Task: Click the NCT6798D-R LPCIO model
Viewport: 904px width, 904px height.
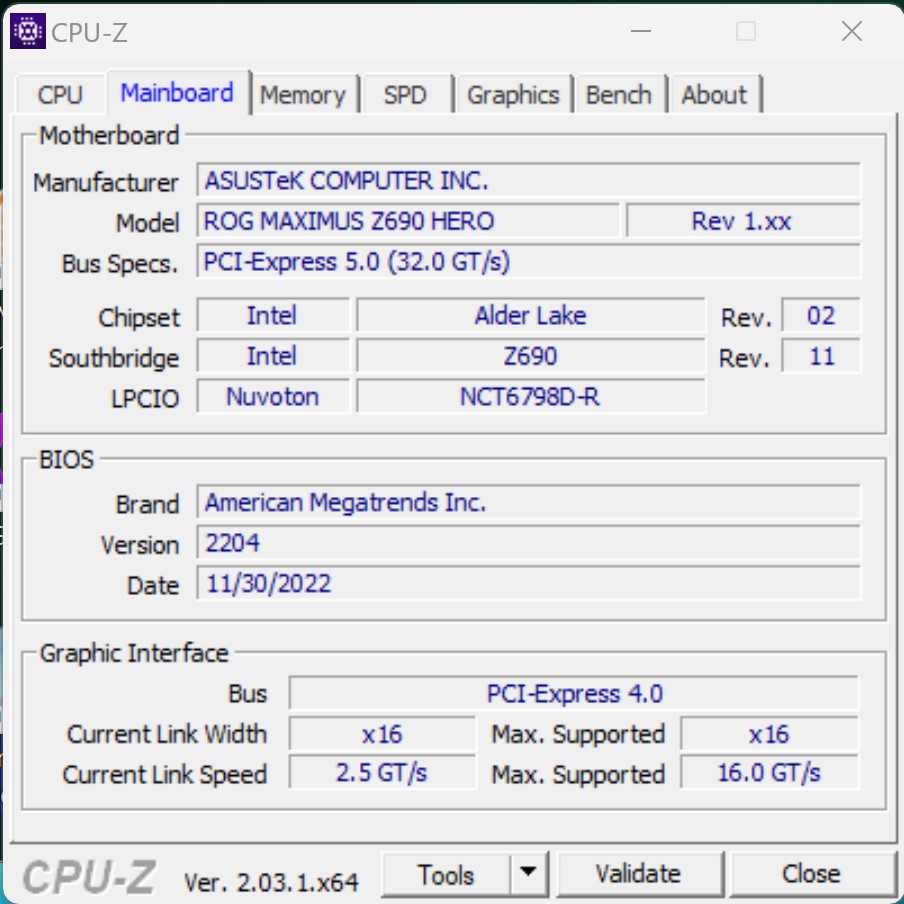Action: tap(531, 397)
